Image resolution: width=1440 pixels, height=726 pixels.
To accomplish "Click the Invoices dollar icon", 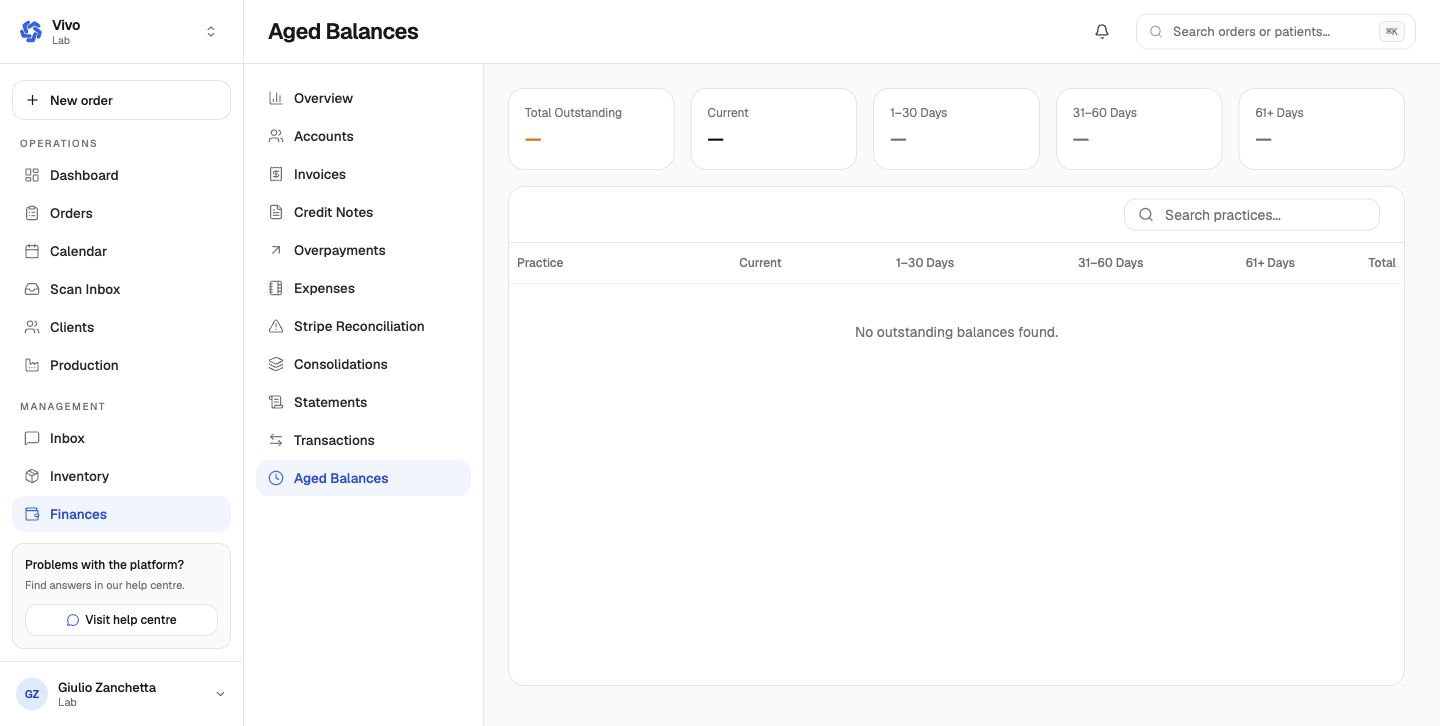I will pyautogui.click(x=276, y=174).
